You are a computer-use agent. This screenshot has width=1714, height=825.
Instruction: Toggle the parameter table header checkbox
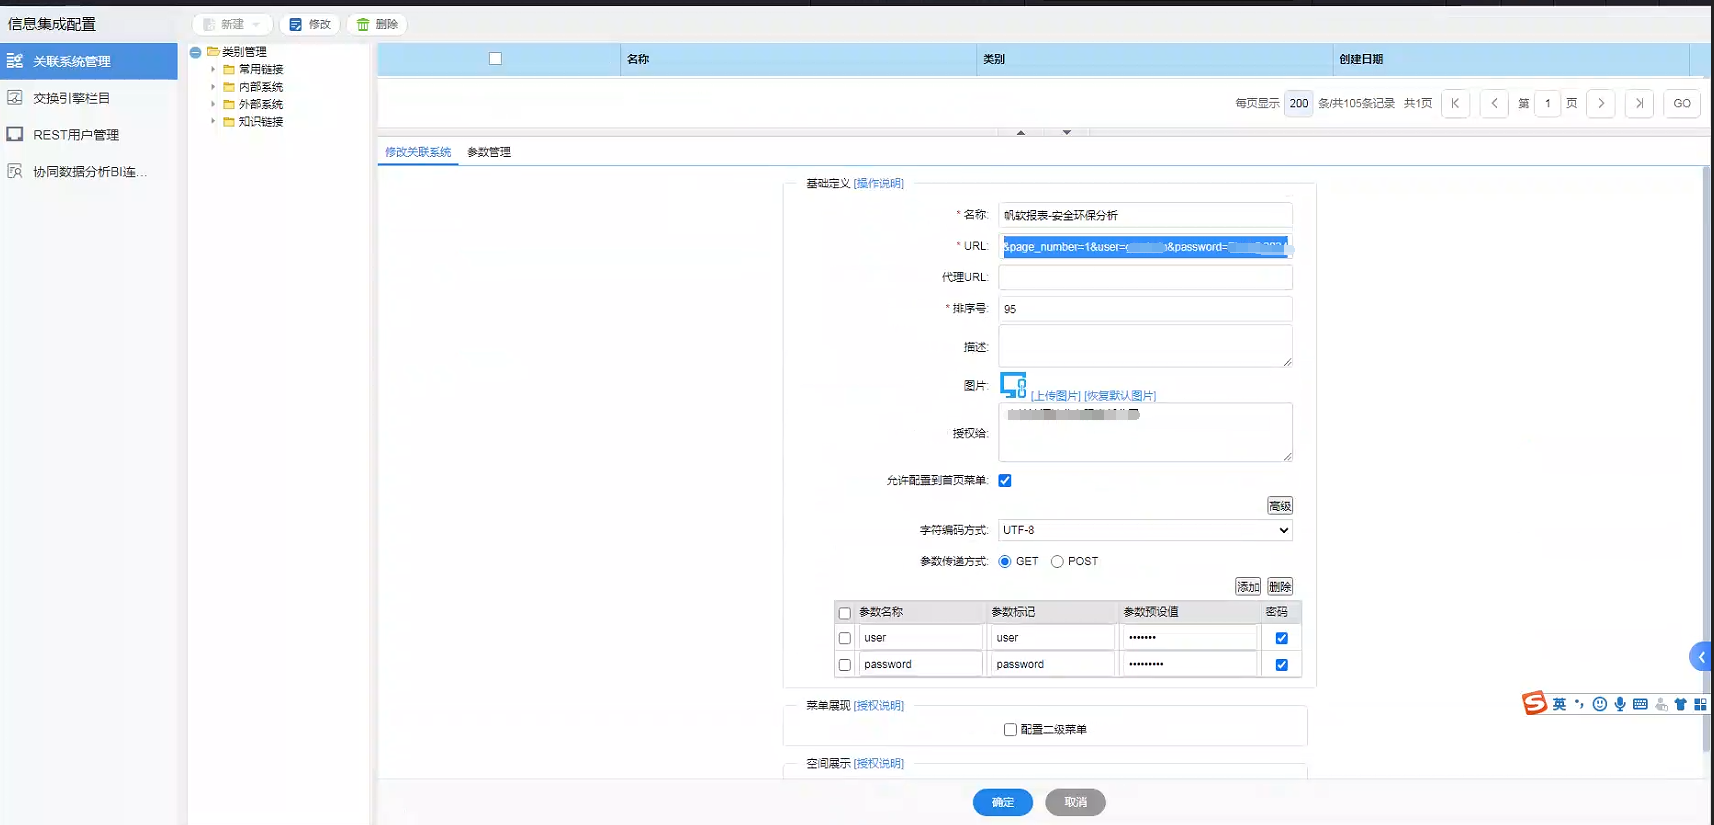(x=845, y=613)
